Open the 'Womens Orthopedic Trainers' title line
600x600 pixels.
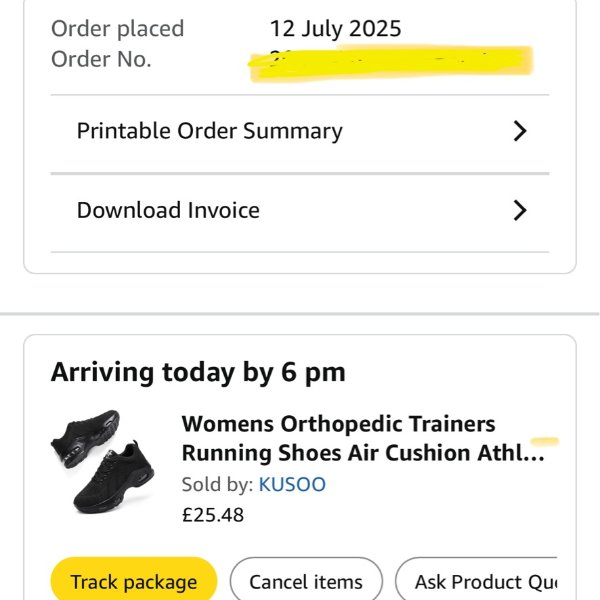pos(338,424)
